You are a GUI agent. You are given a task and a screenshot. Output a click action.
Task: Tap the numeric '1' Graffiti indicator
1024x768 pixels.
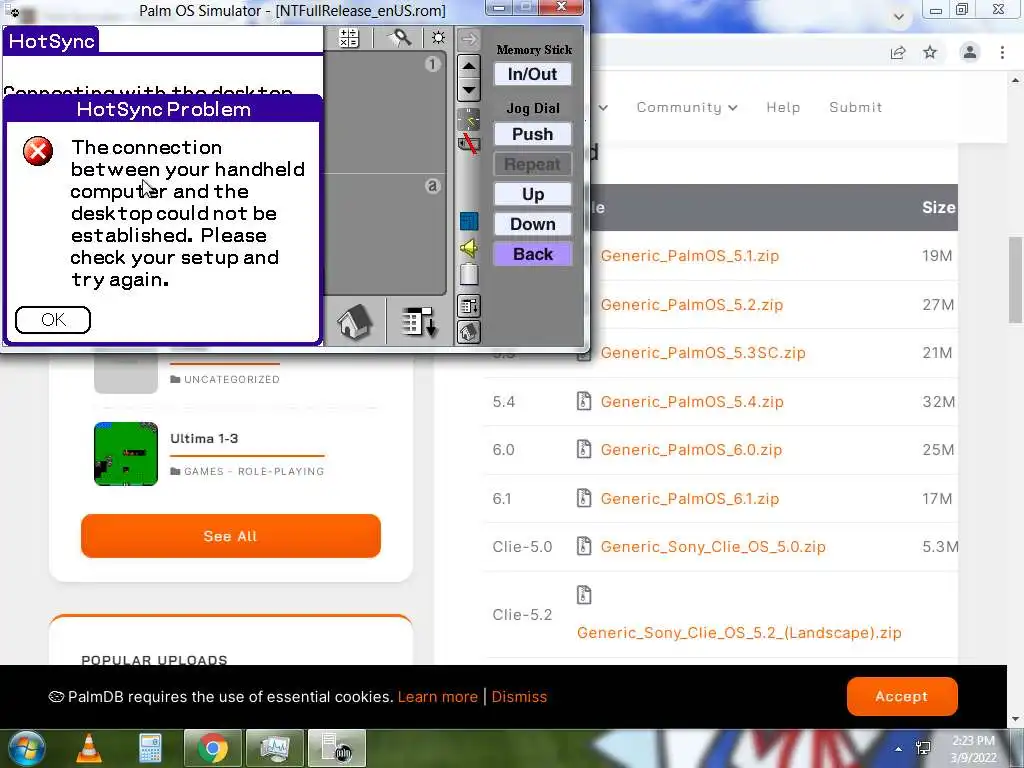click(x=432, y=64)
